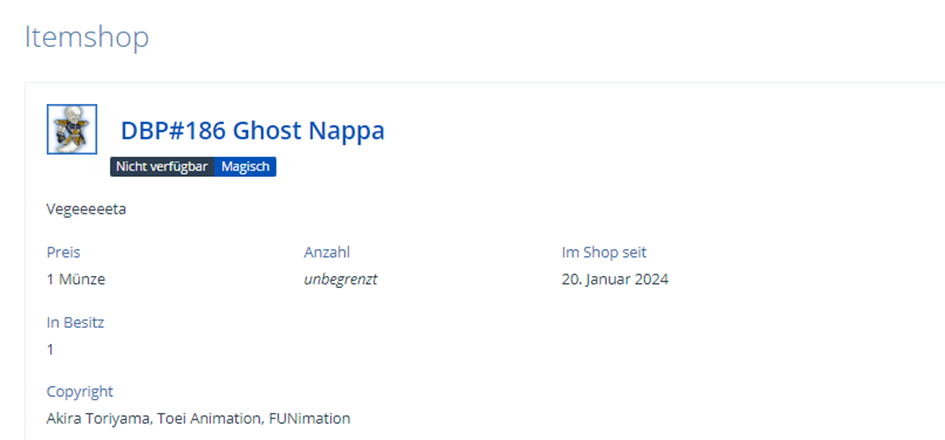Click the blue 'Magisch' badge

tap(245, 167)
